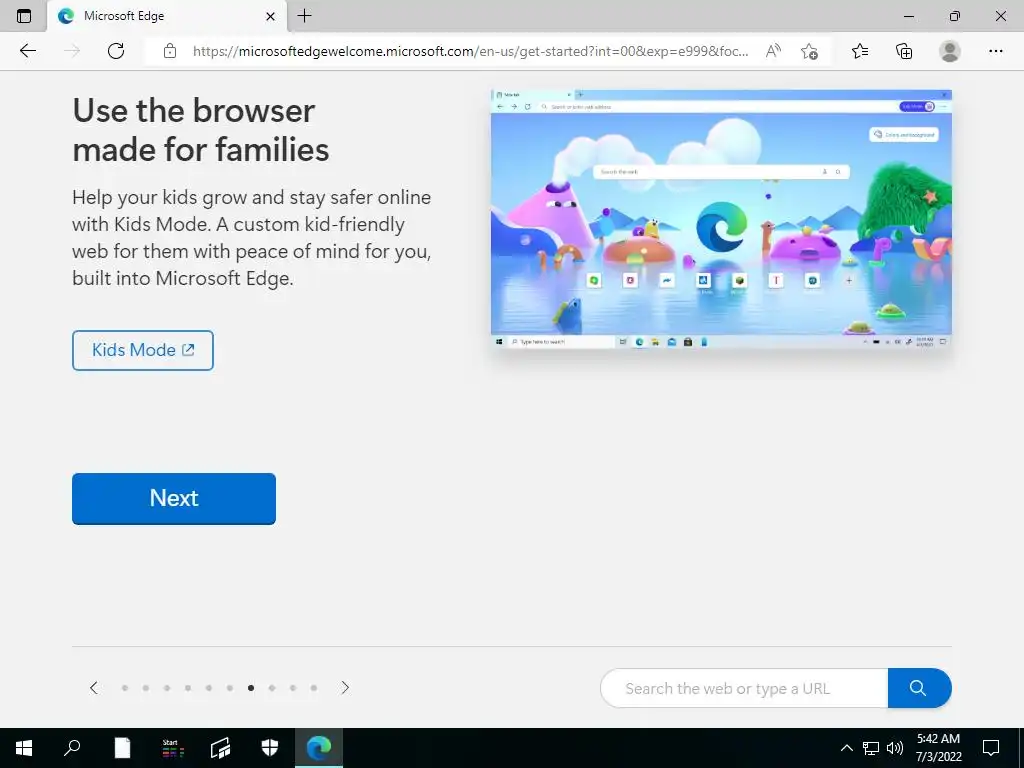Restore down the Edge window
This screenshot has height=768, width=1024.
point(955,16)
